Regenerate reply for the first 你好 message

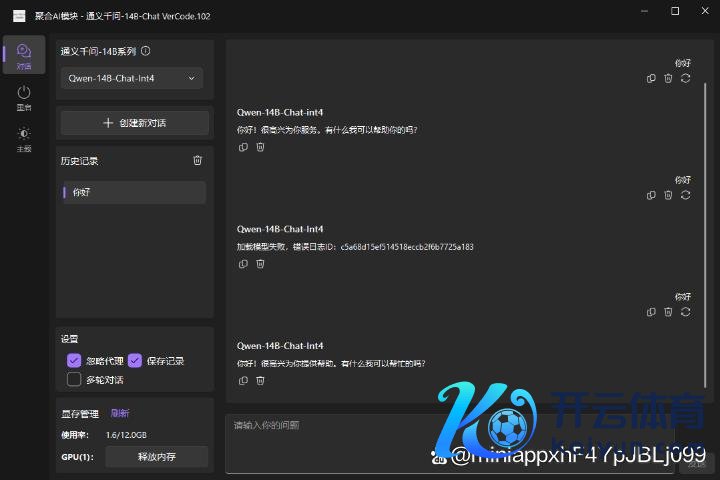(685, 78)
